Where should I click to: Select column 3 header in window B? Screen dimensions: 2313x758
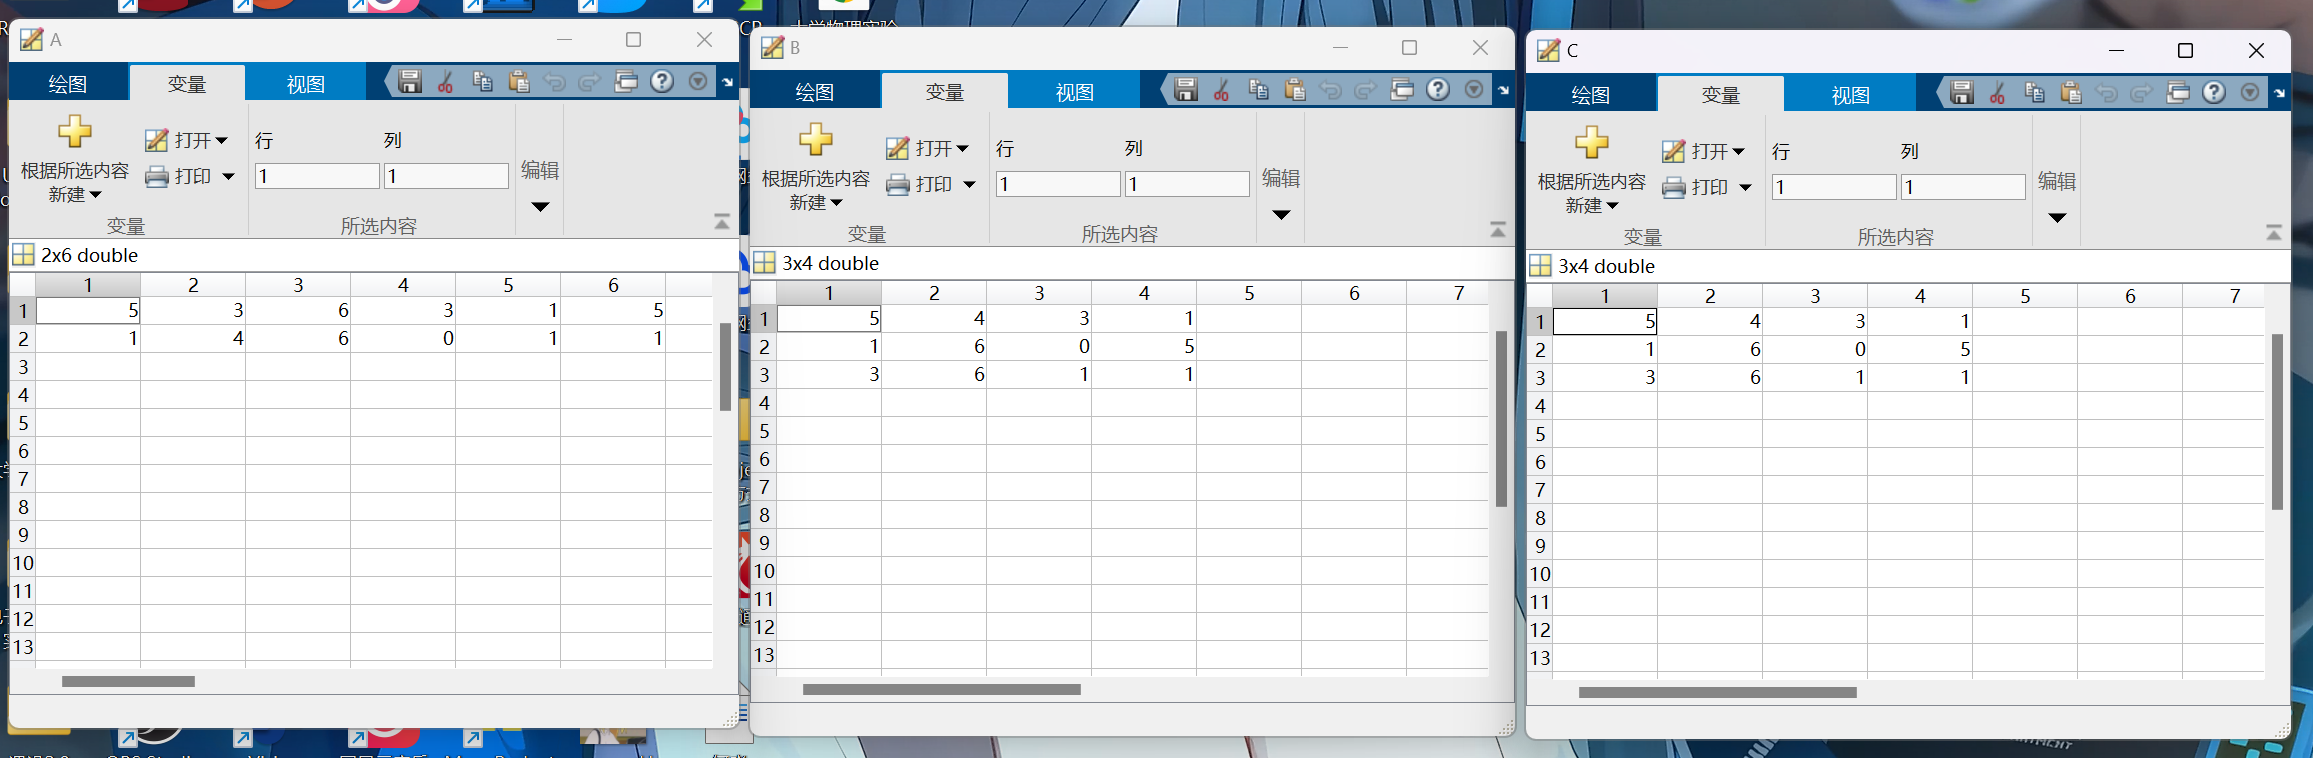coord(1038,293)
